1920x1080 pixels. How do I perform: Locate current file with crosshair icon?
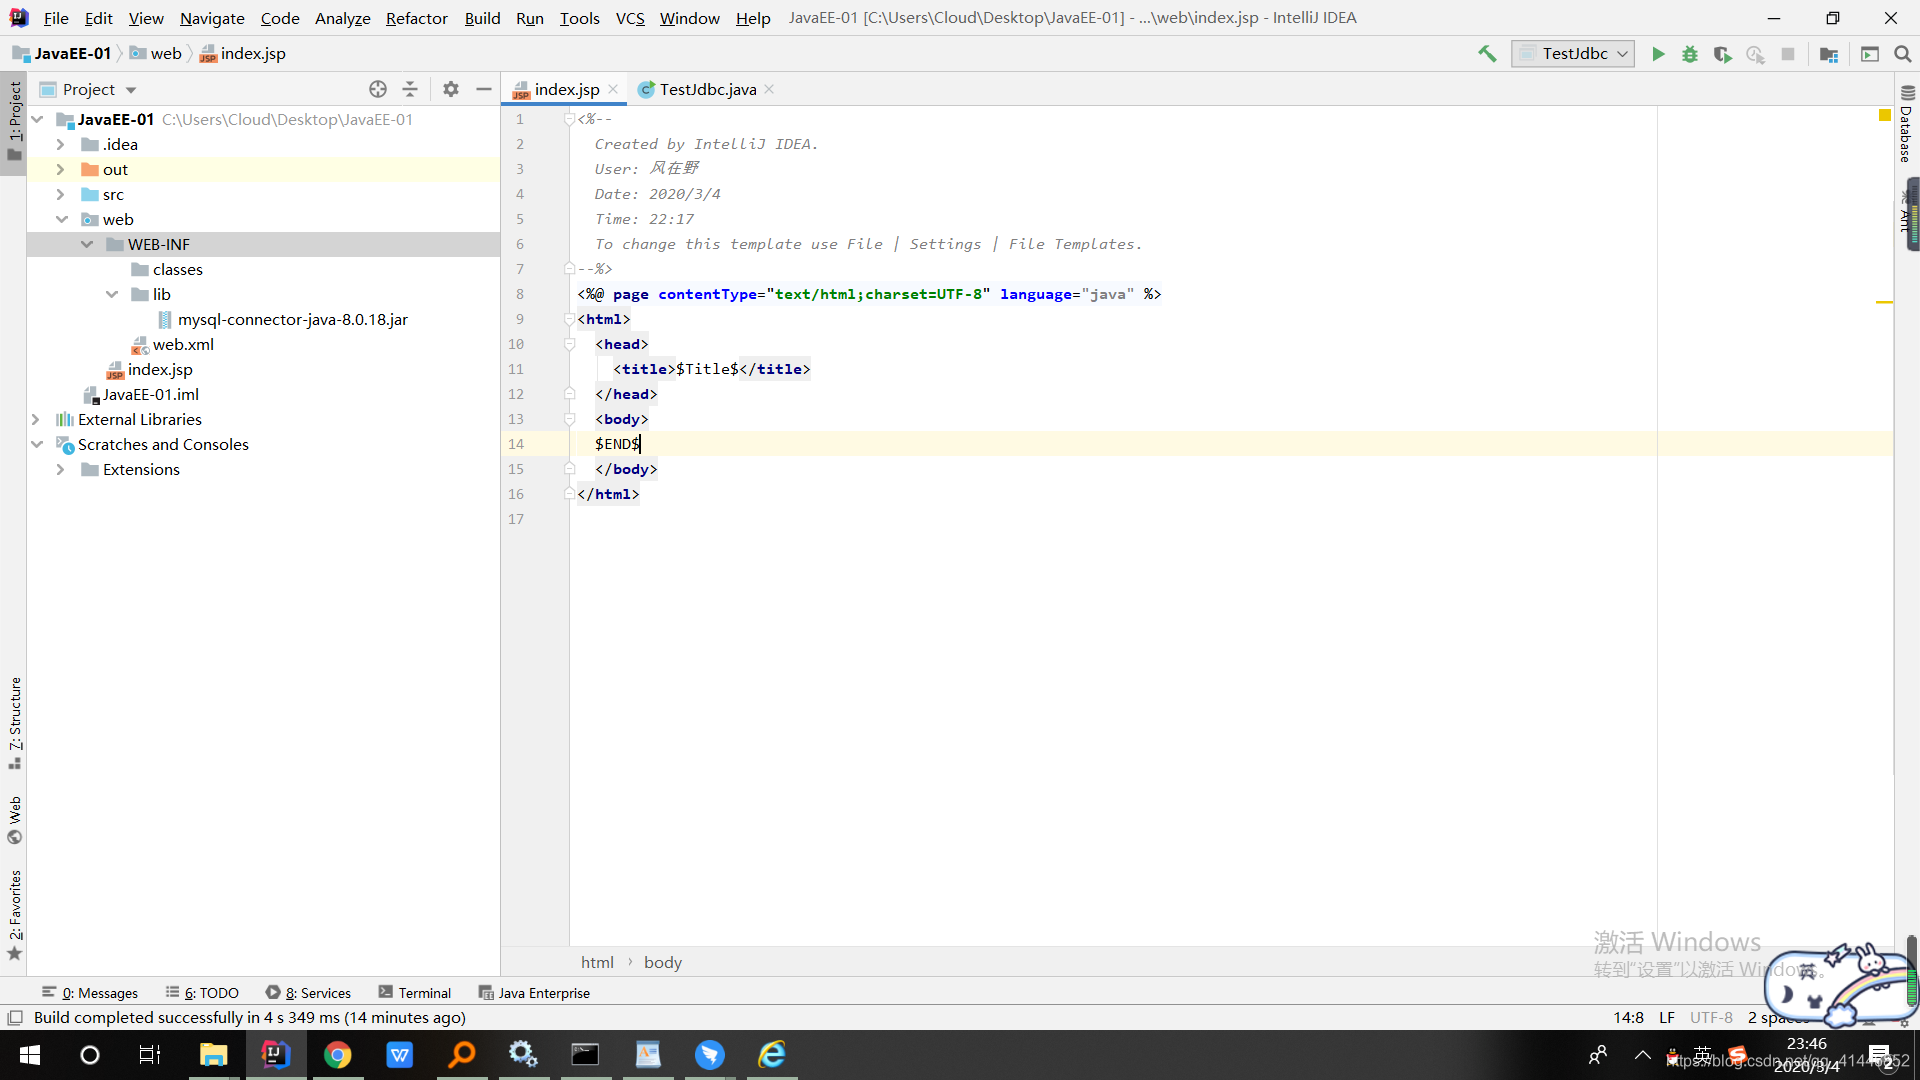(x=378, y=89)
